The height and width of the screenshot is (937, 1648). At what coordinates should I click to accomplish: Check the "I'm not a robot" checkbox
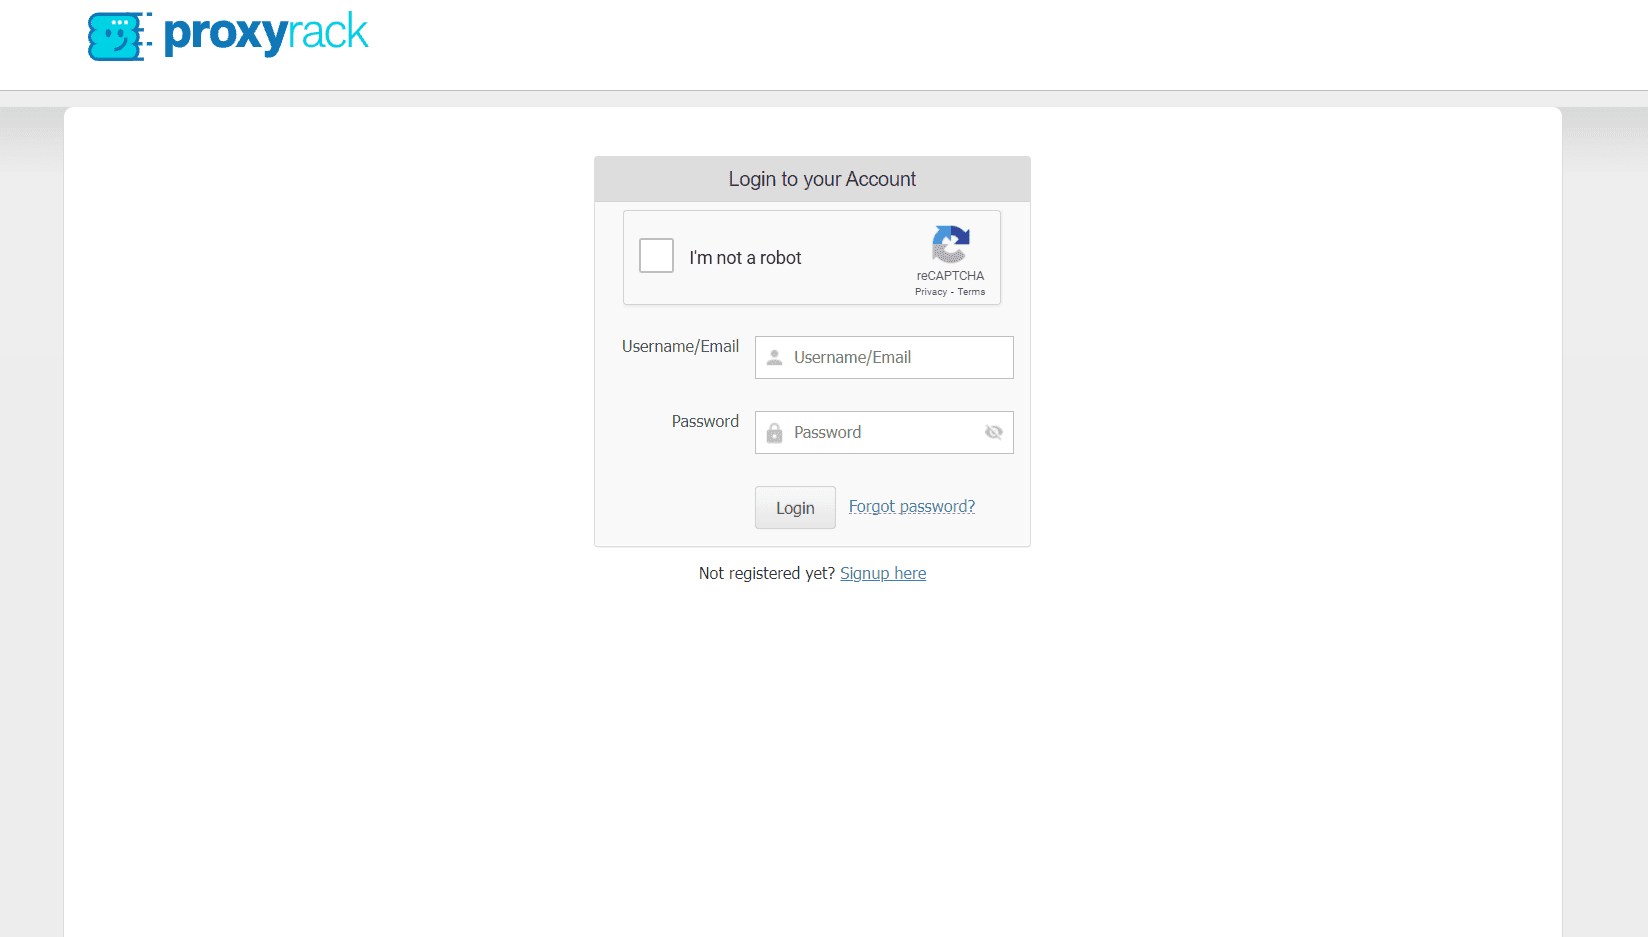[656, 256]
